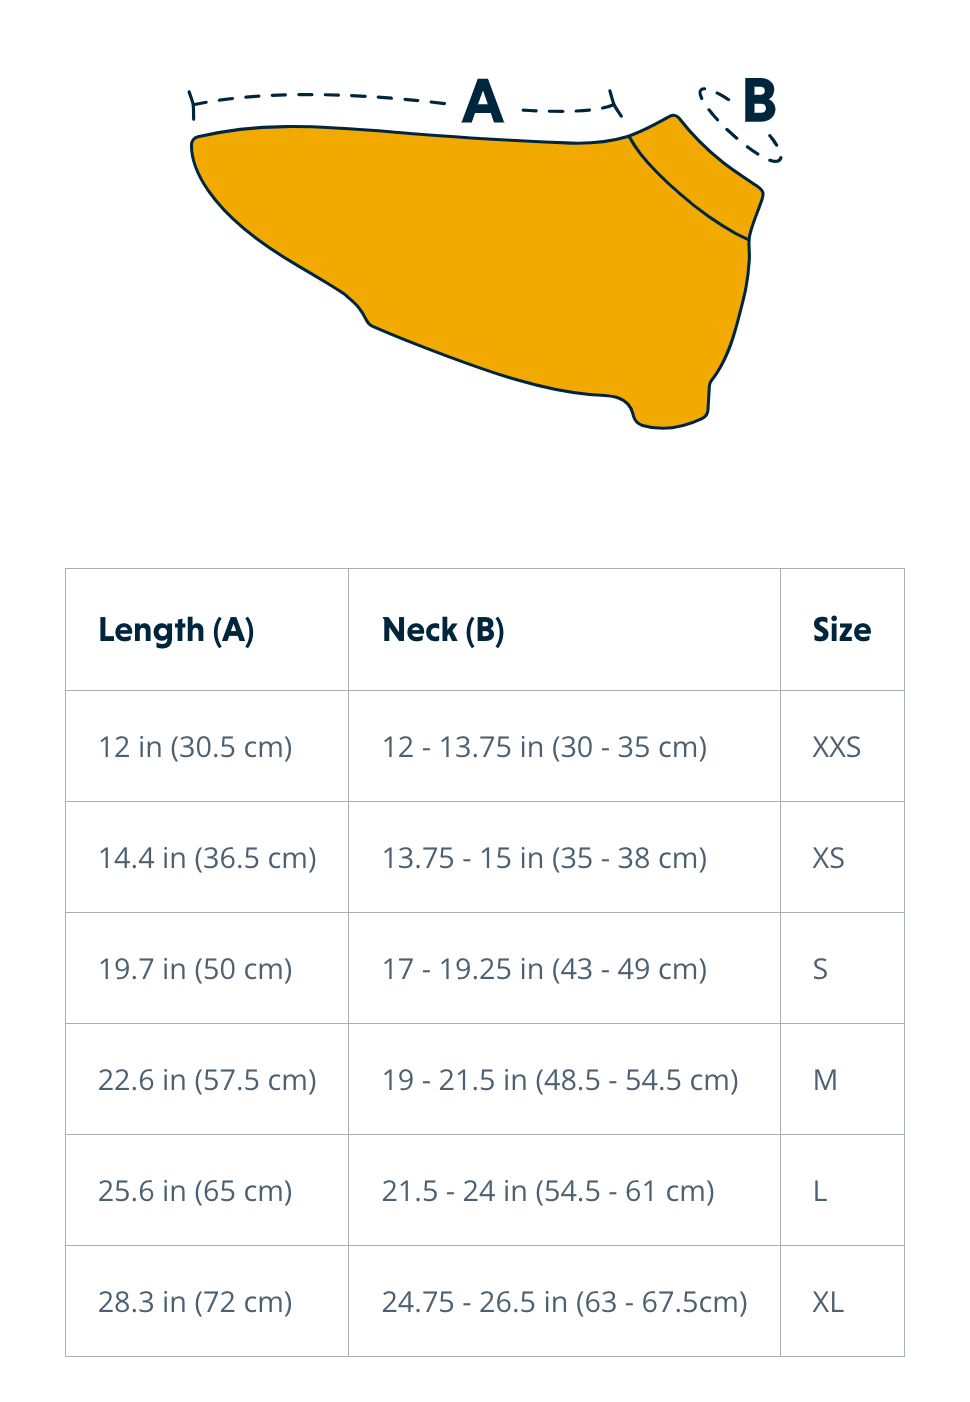Click the 19.7 in (50 cm) length cell

pyautogui.click(x=195, y=969)
